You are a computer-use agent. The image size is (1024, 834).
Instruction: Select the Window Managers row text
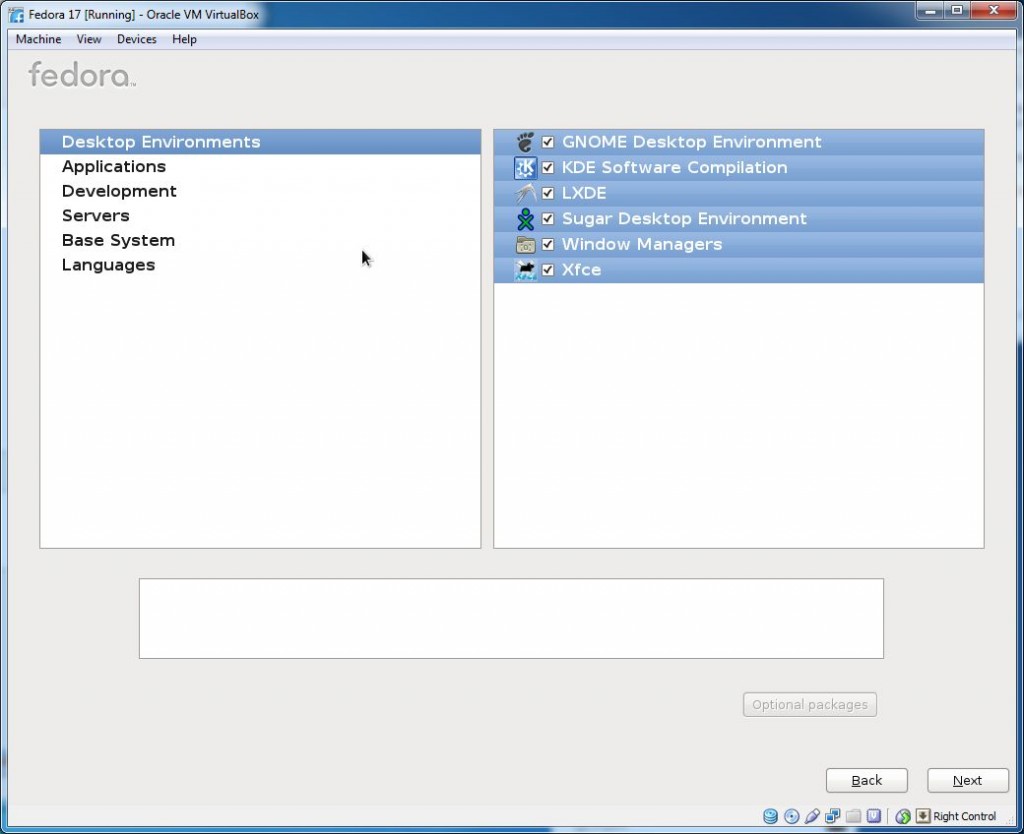(x=642, y=244)
